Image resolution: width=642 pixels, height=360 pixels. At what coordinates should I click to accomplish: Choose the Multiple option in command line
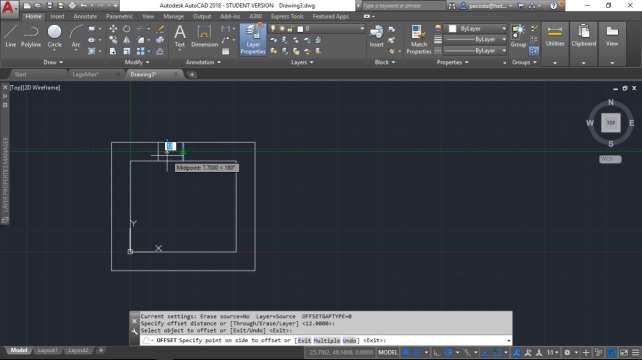[327, 340]
